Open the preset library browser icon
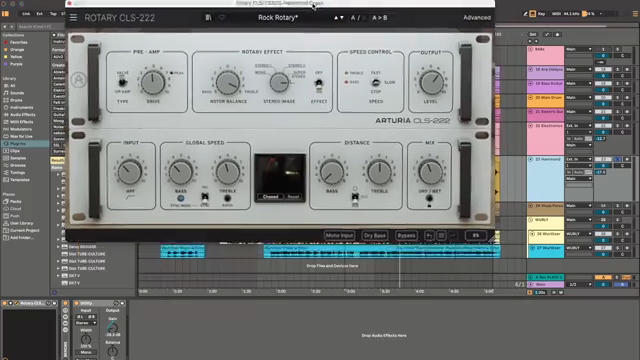This screenshot has width=640, height=360. click(209, 18)
